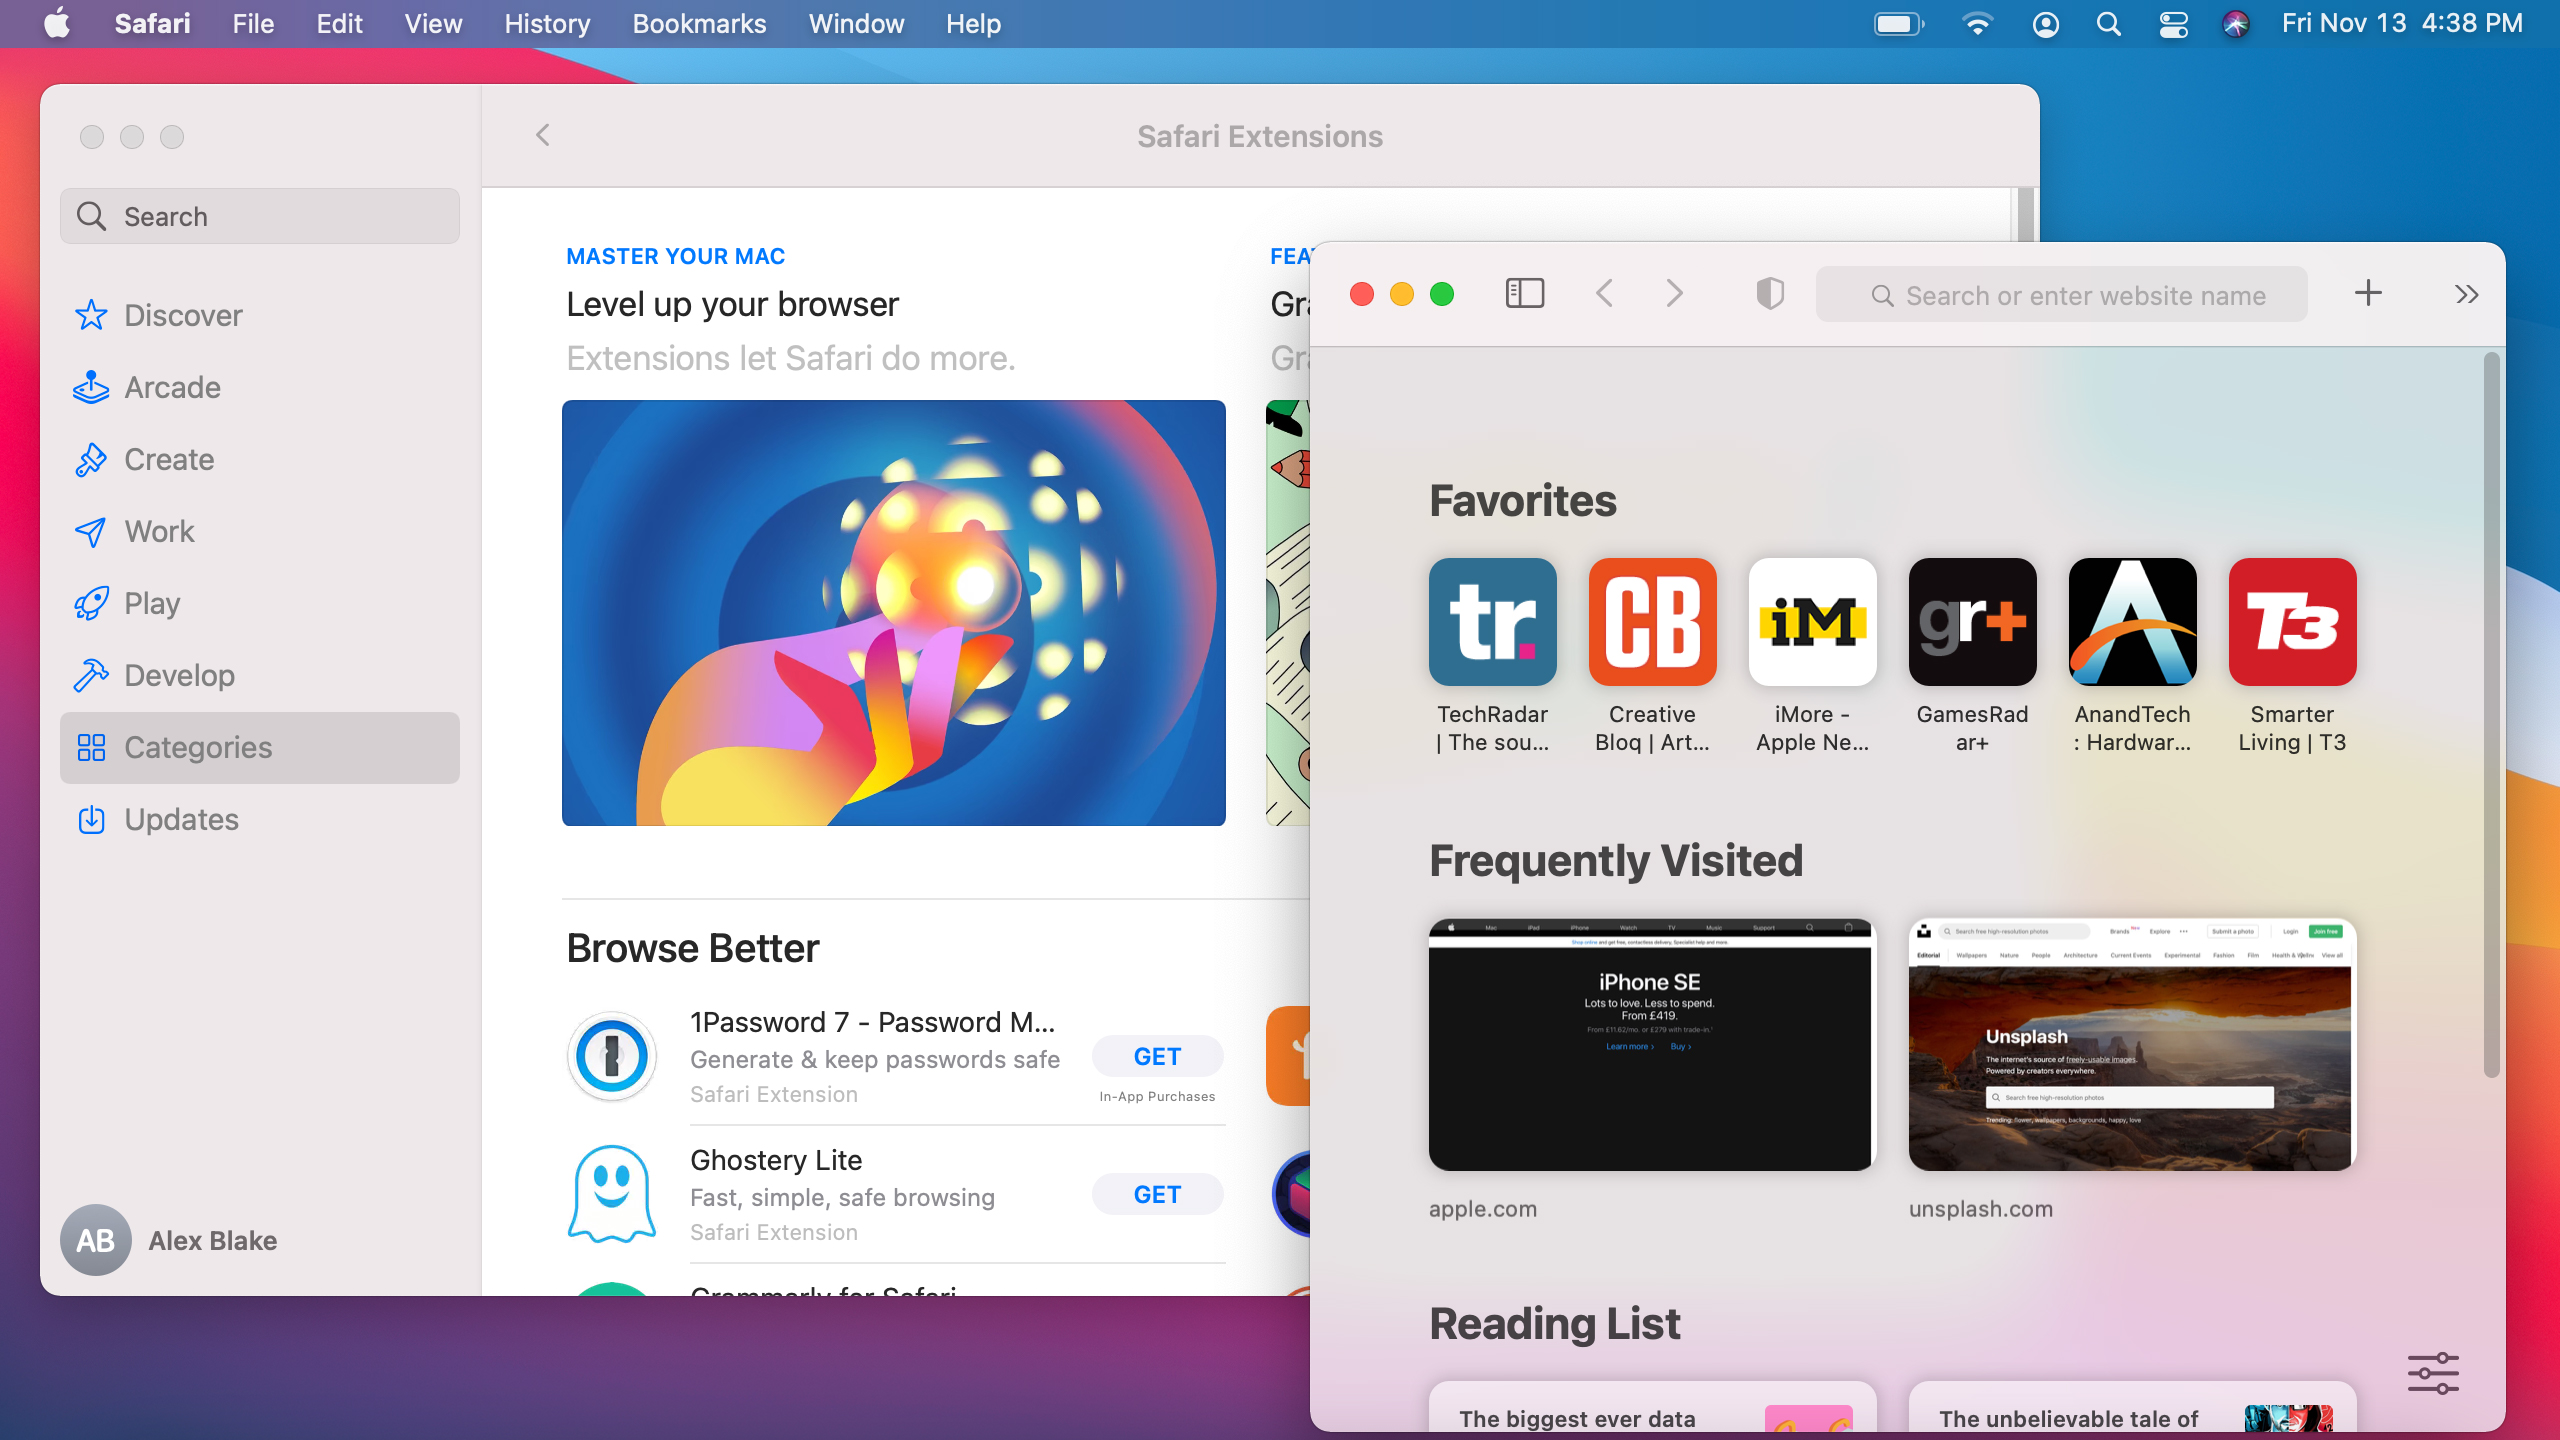Open the MASTER YOUR MAC story link

[676, 256]
